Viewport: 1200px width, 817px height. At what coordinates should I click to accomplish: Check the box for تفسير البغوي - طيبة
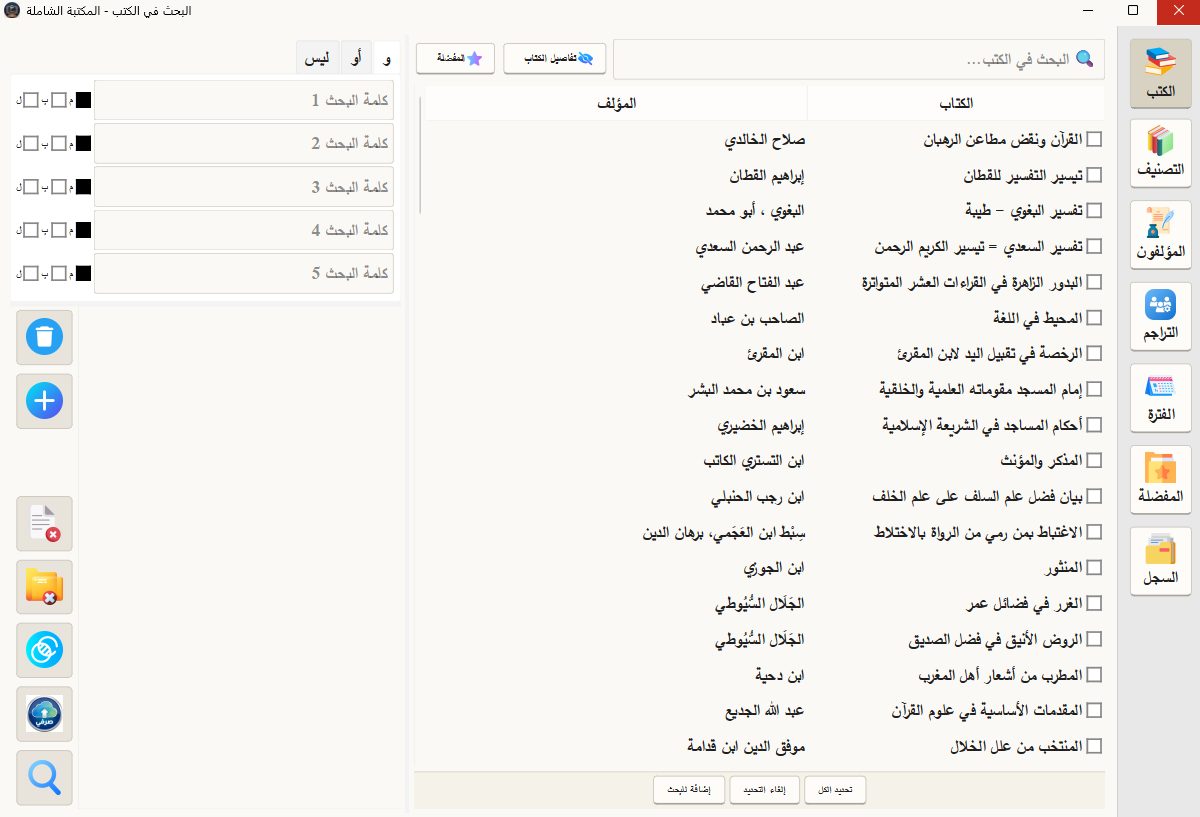pyautogui.click(x=1094, y=210)
